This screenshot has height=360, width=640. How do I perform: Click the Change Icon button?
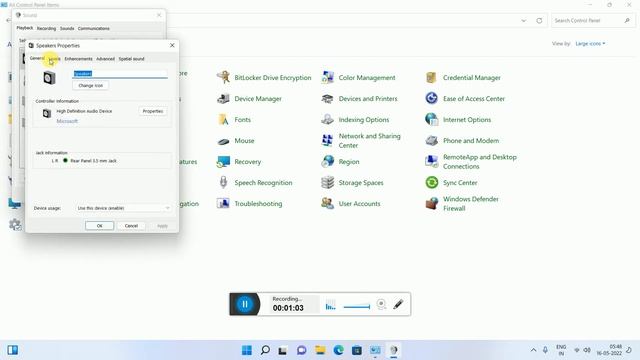pos(91,86)
